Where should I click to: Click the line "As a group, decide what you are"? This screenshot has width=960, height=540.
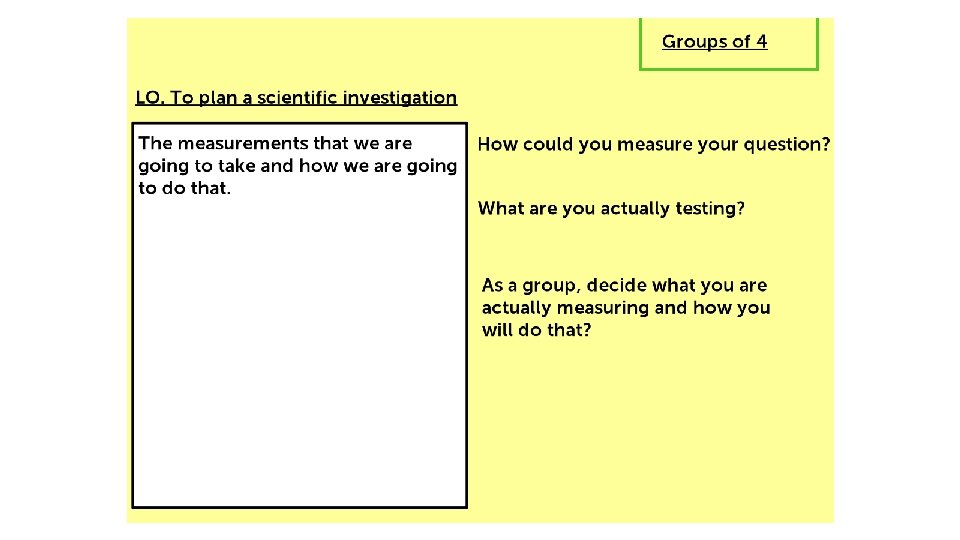[624, 286]
